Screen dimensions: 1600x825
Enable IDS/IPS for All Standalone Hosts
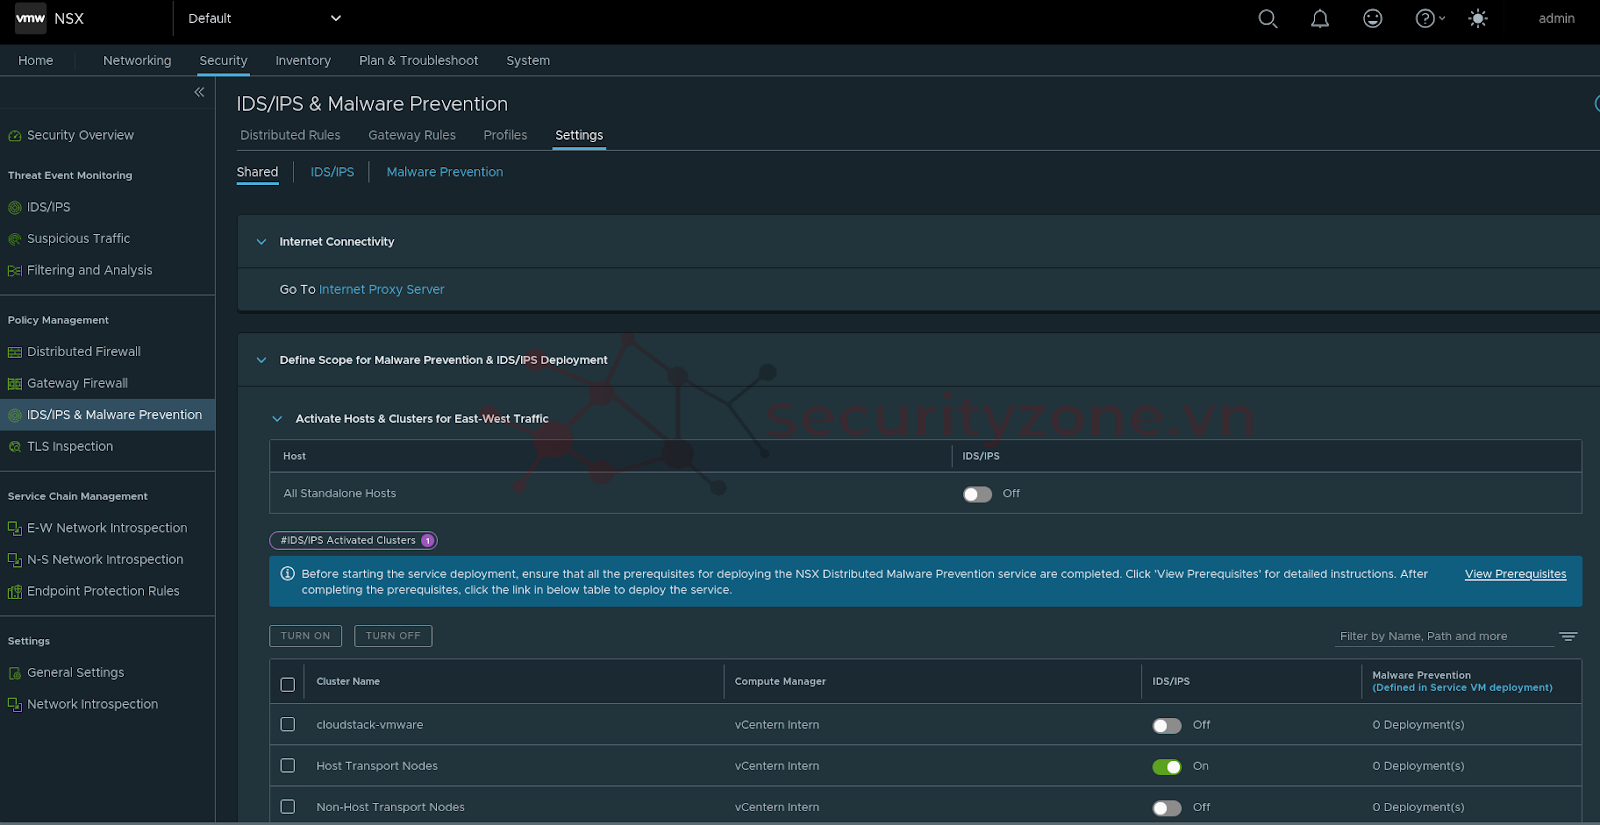(x=977, y=494)
